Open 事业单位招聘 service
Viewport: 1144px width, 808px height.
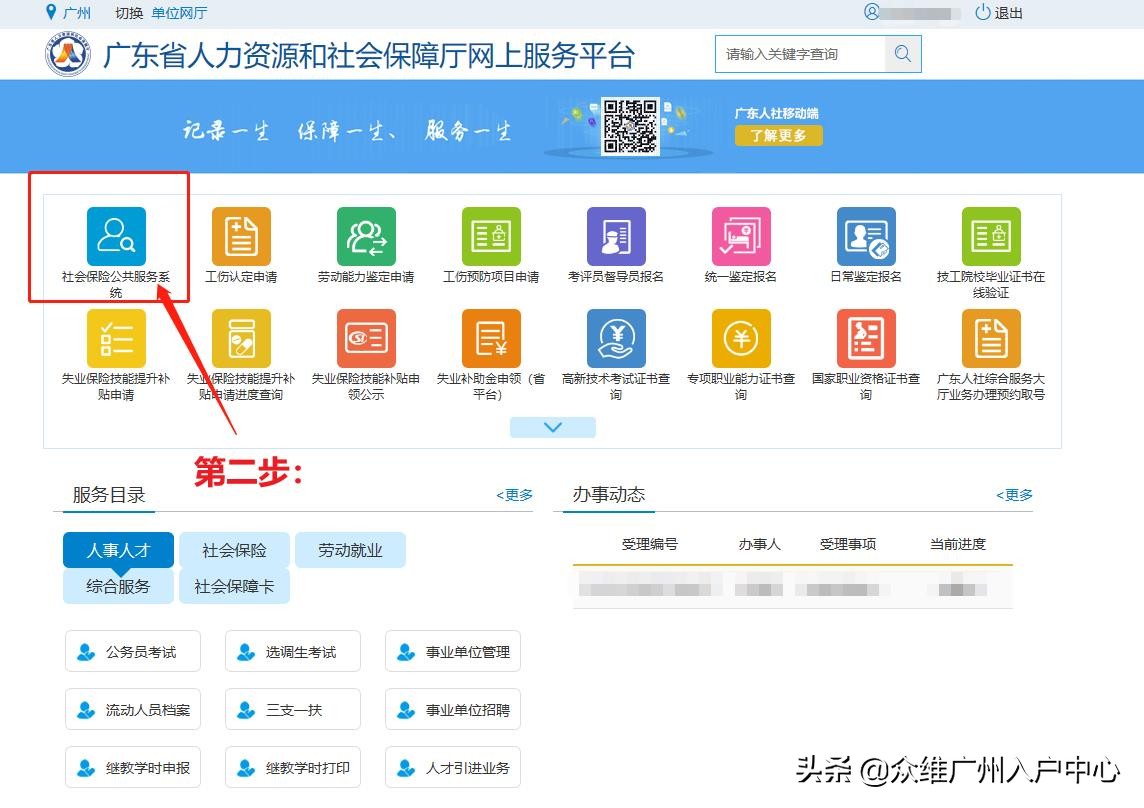(453, 709)
